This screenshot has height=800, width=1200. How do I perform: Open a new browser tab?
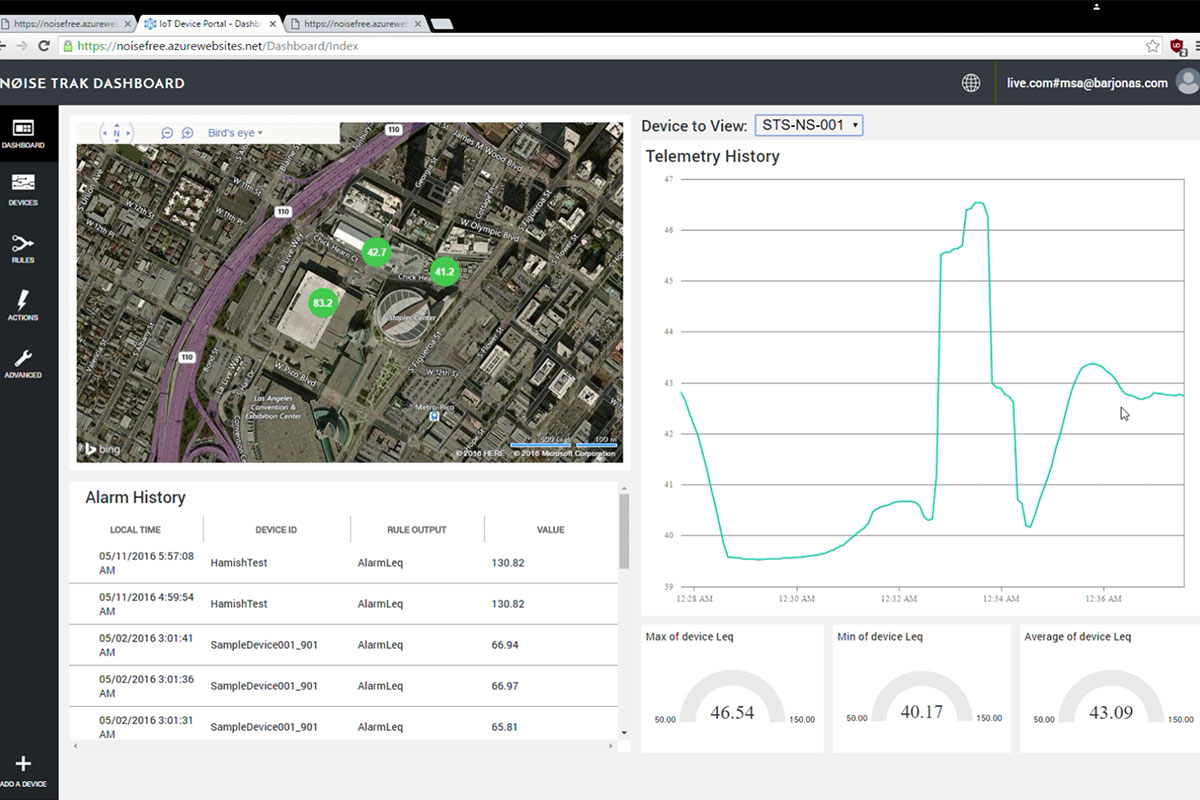[443, 24]
